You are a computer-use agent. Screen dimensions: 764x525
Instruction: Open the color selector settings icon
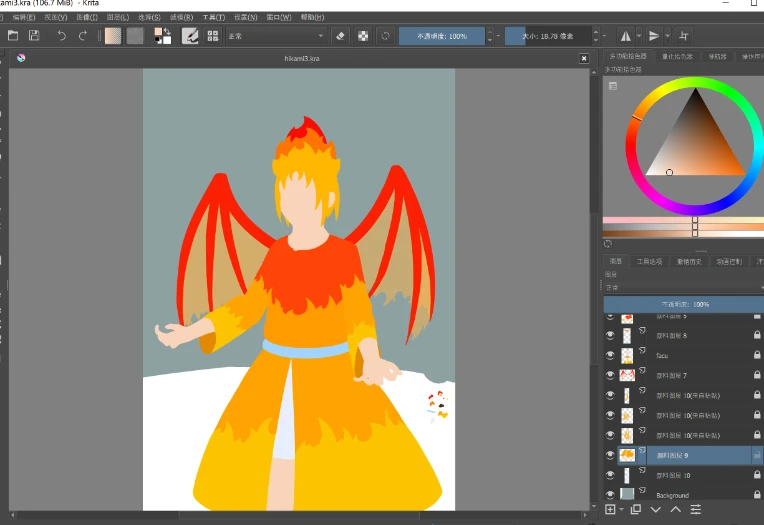[x=613, y=86]
